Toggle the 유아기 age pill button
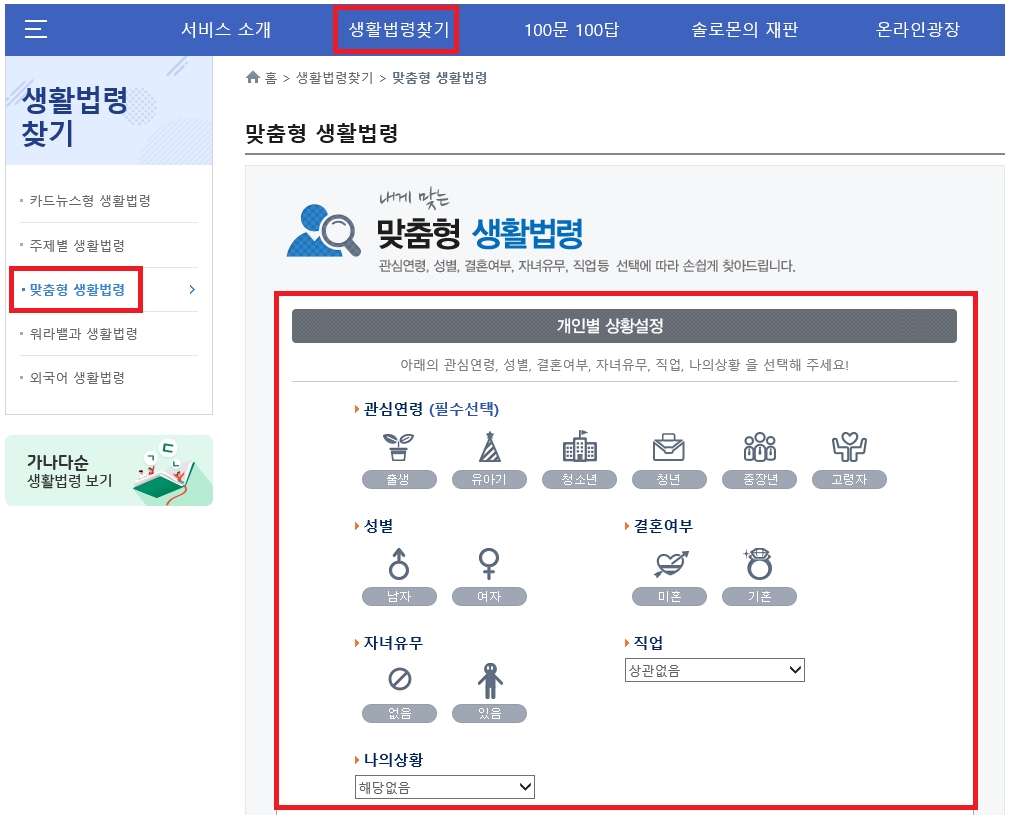The width and height of the screenshot is (1016, 815). [x=489, y=479]
